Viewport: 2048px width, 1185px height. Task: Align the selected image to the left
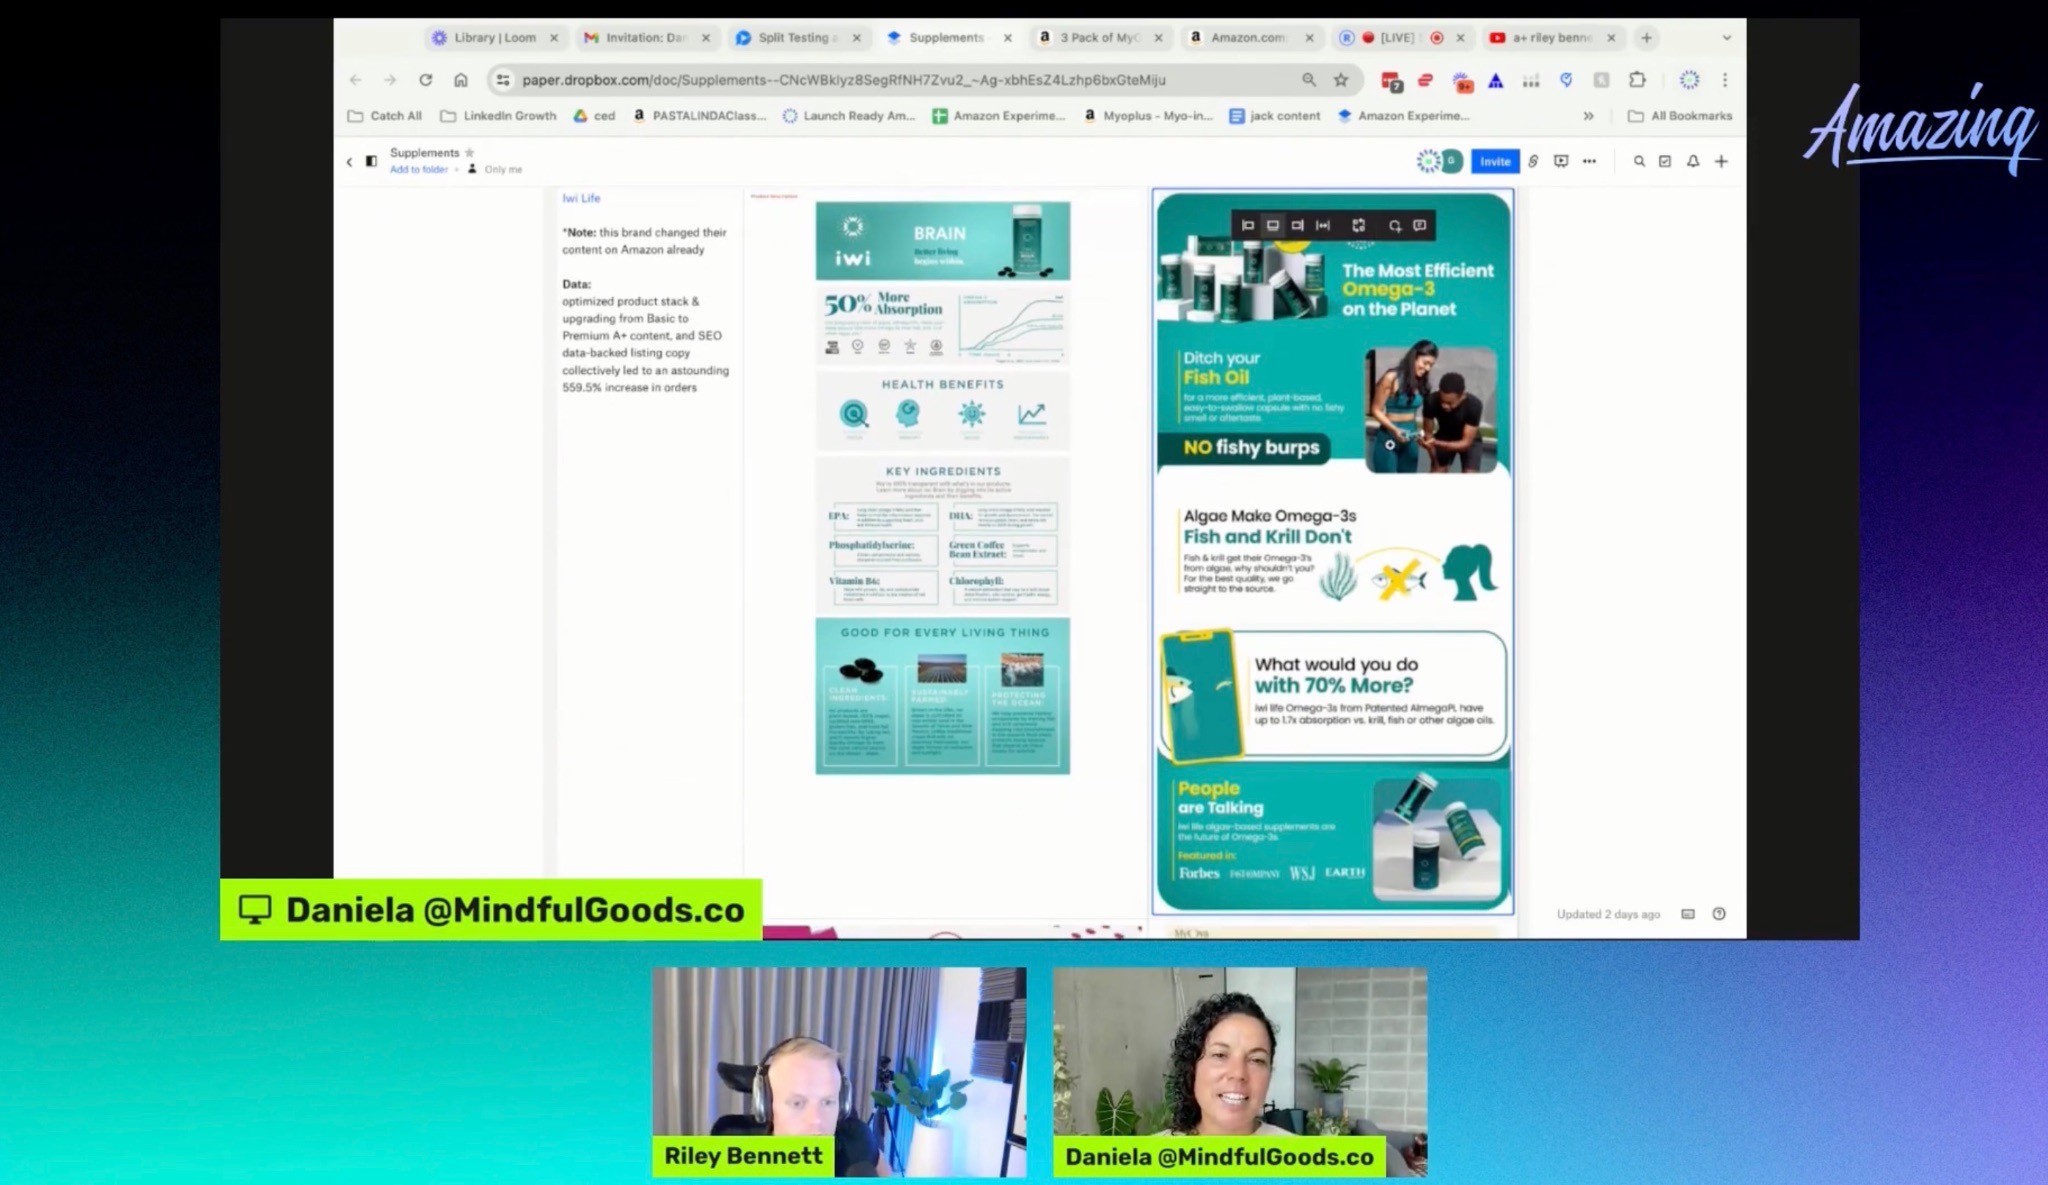point(1247,226)
